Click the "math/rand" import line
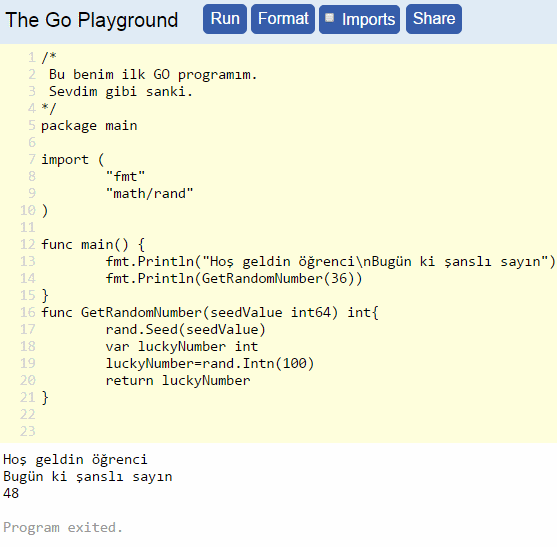 coord(150,194)
